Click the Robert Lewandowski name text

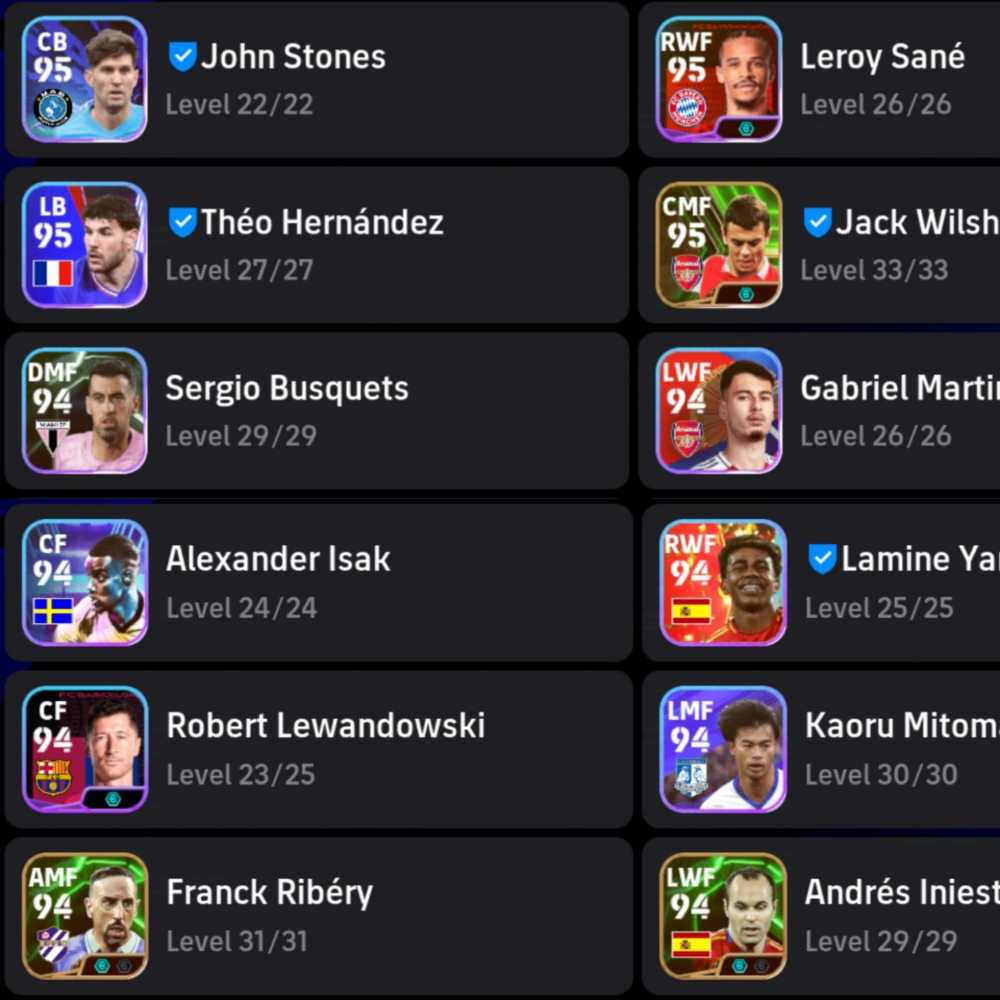(x=325, y=725)
